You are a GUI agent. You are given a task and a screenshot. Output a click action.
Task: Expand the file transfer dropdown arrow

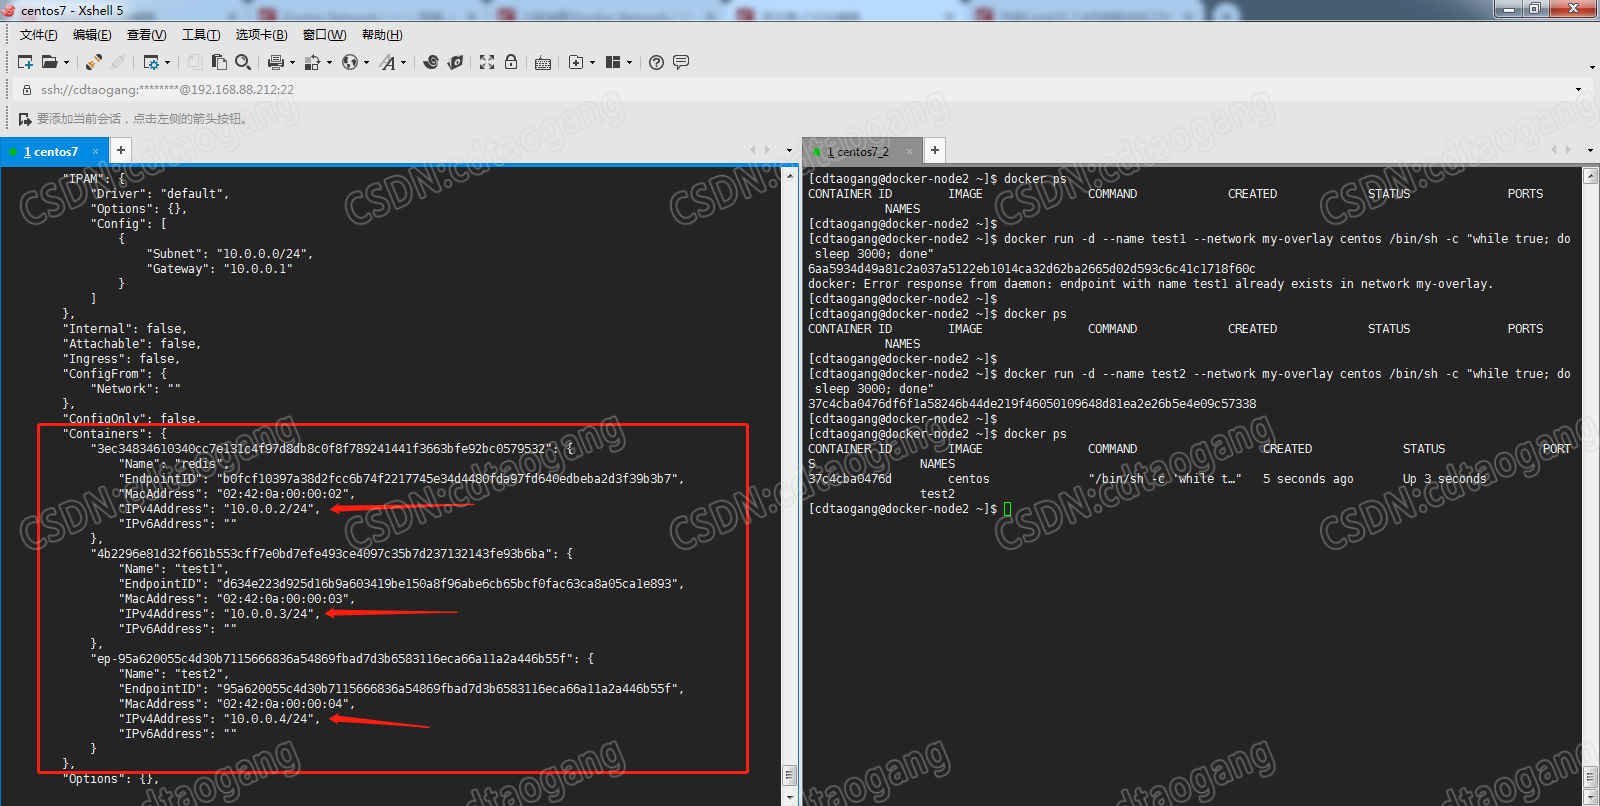[x=329, y=63]
